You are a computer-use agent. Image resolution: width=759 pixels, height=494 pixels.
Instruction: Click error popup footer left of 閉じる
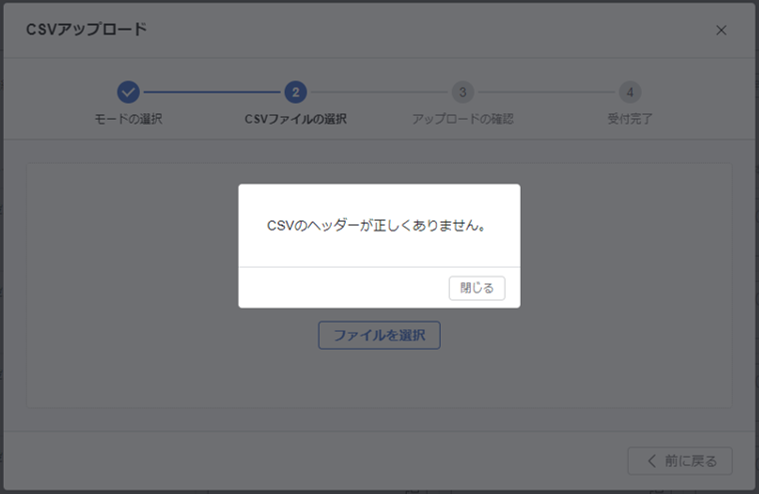coord(340,288)
